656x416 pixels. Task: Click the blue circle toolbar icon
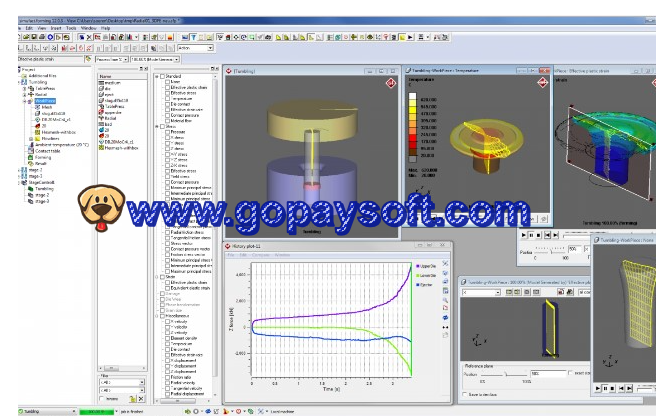tap(50, 37)
